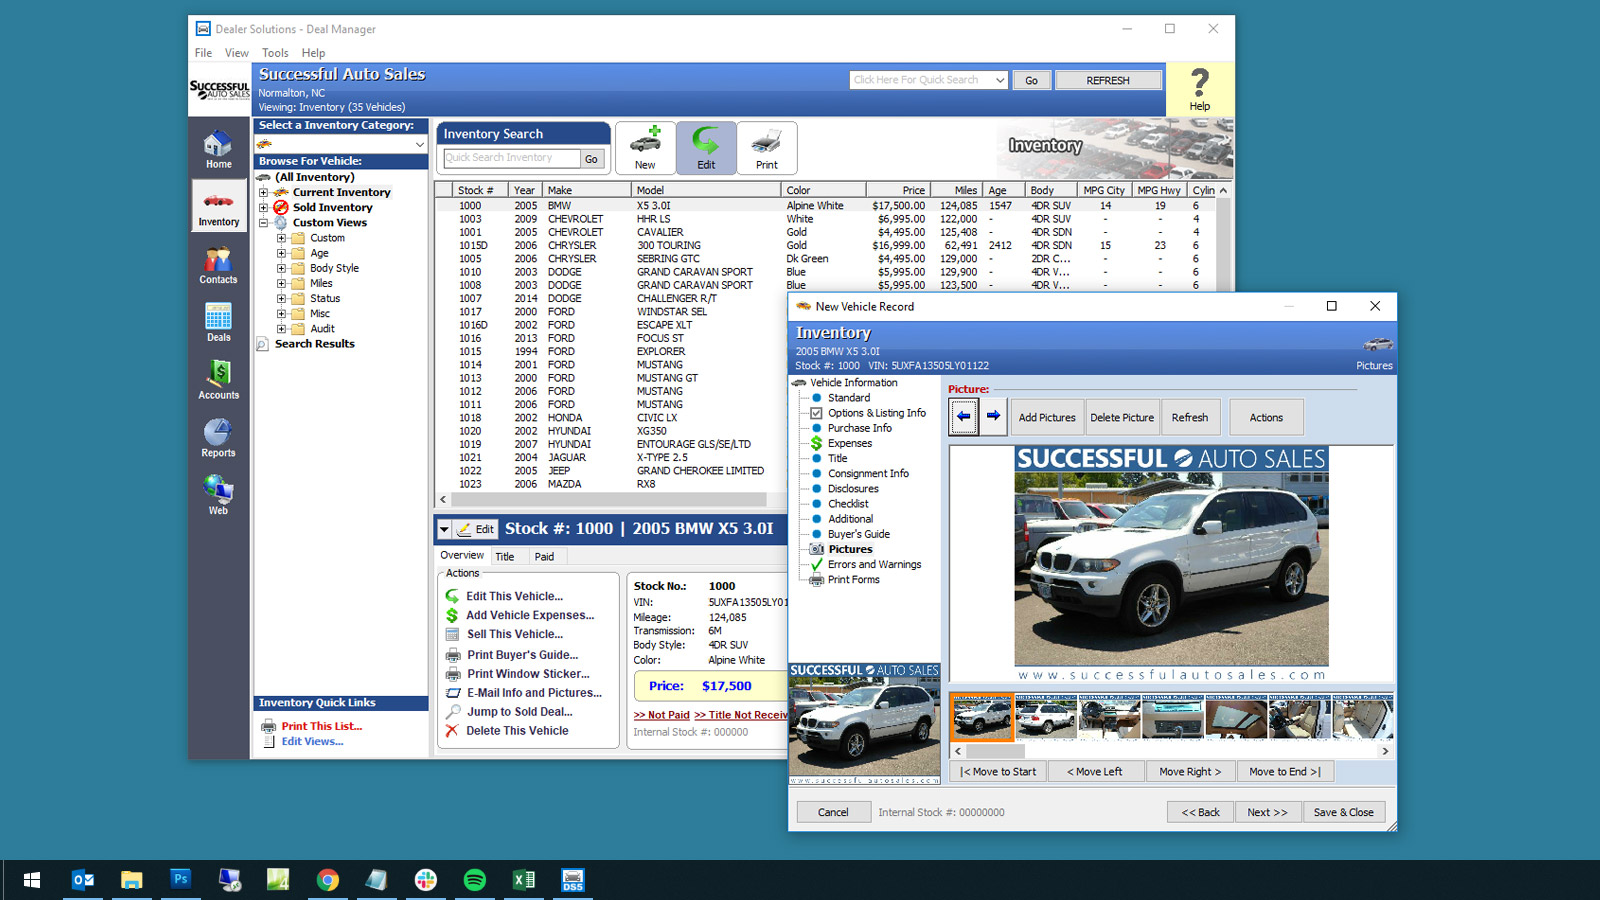
Task: Click the Quick Search Inventory field
Action: 511,158
